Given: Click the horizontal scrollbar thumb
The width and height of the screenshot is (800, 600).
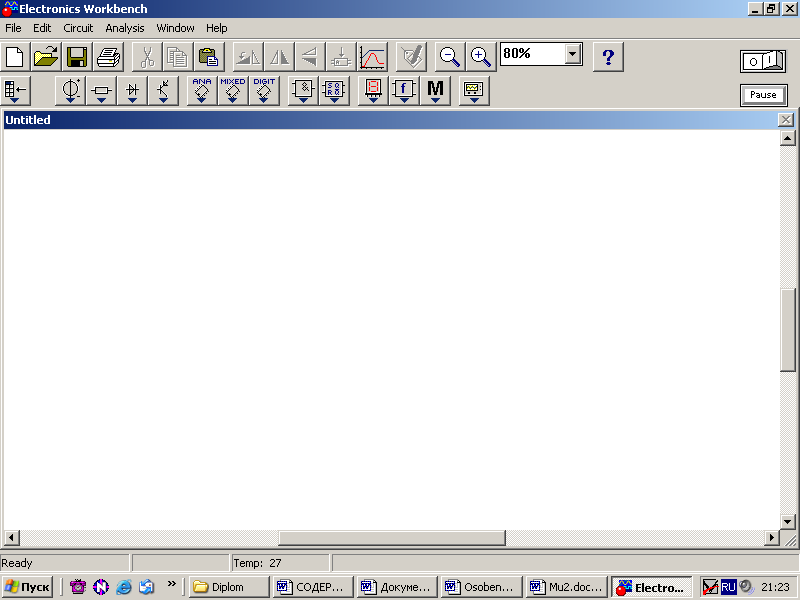Looking at the screenshot, I should (x=392, y=538).
